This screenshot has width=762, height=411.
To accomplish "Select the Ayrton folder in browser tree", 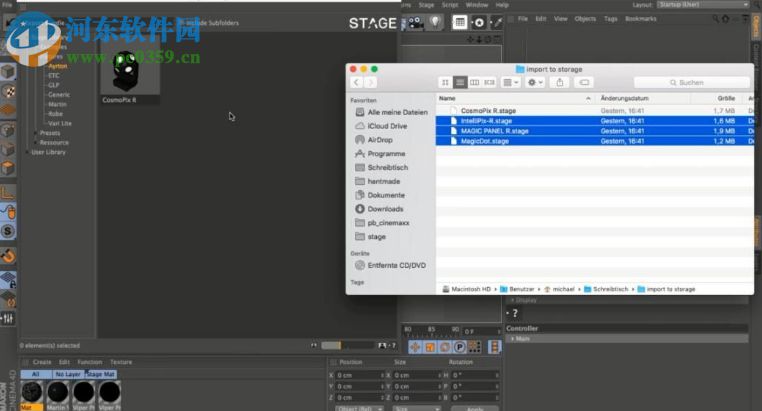I will point(57,66).
